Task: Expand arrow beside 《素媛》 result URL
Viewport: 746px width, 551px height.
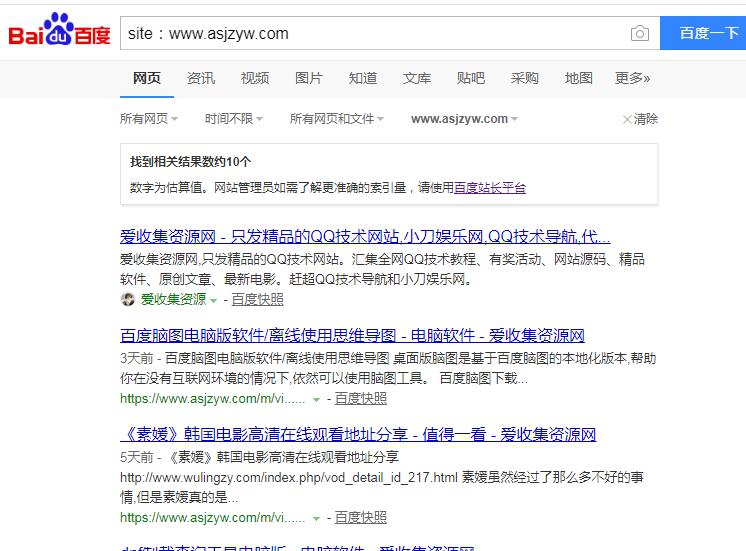Action: 316,519
